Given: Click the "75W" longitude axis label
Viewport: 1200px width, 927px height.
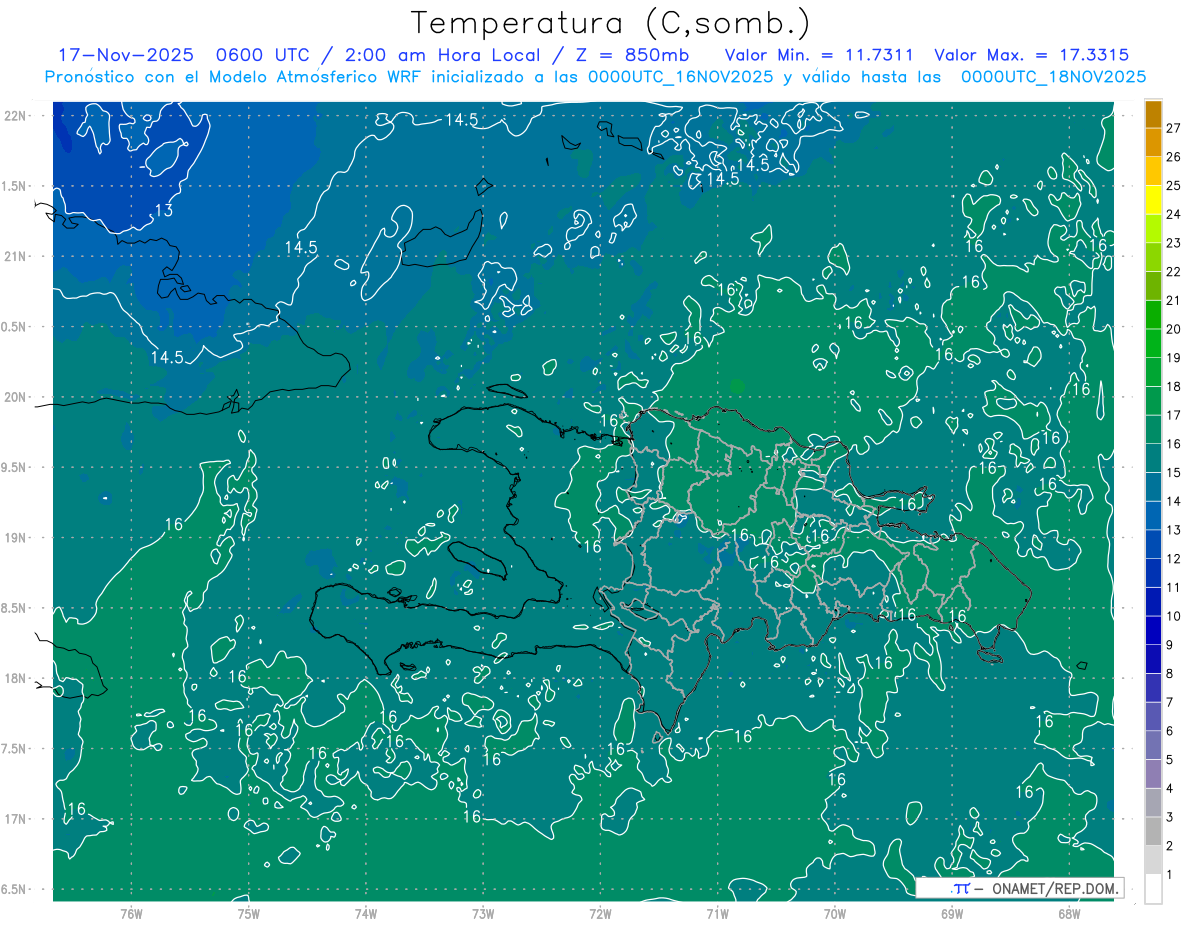Looking at the screenshot, I should (249, 913).
